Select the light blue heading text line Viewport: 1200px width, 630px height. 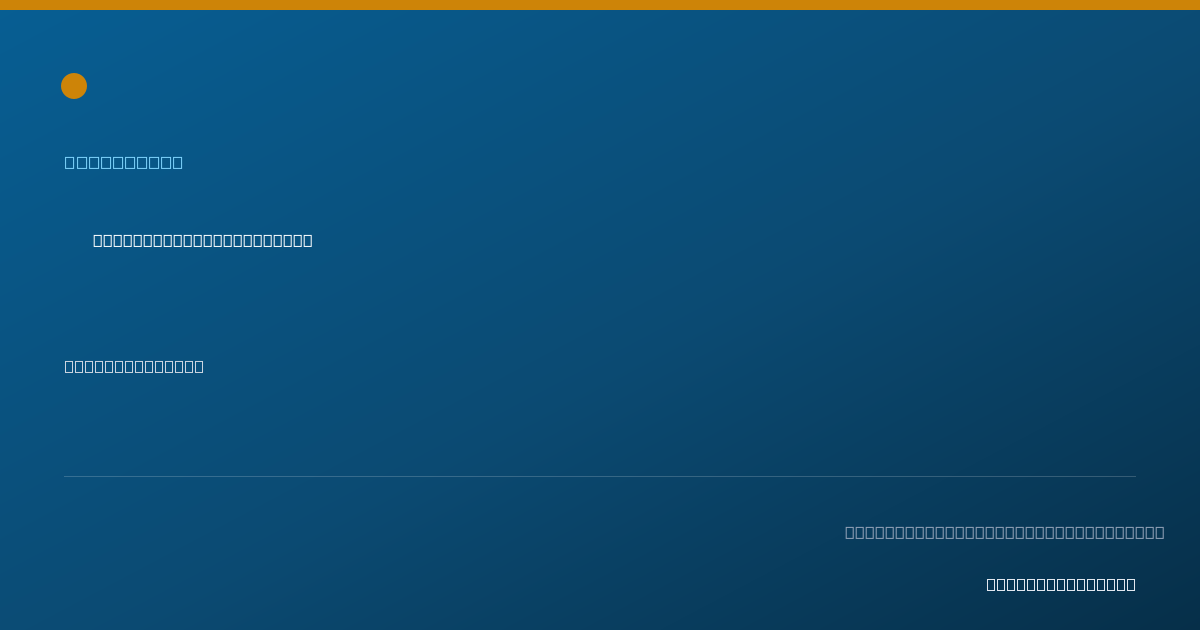coord(124,162)
